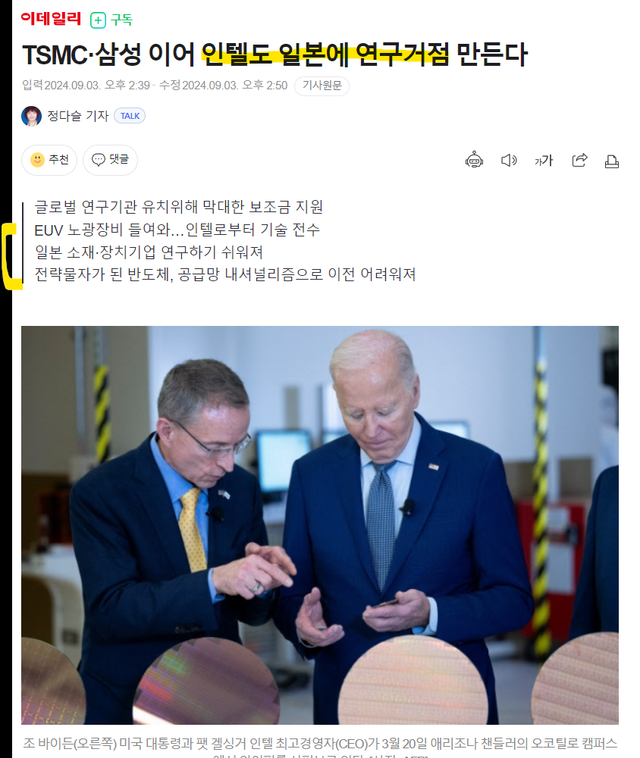This screenshot has width=640, height=758.
Task: Open the 이데일리 publisher logo
Action: pyautogui.click(x=51, y=18)
